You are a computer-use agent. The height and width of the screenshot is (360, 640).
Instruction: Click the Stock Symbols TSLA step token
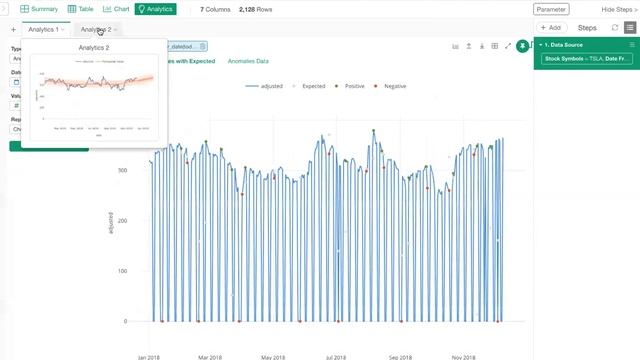pyautogui.click(x=587, y=59)
